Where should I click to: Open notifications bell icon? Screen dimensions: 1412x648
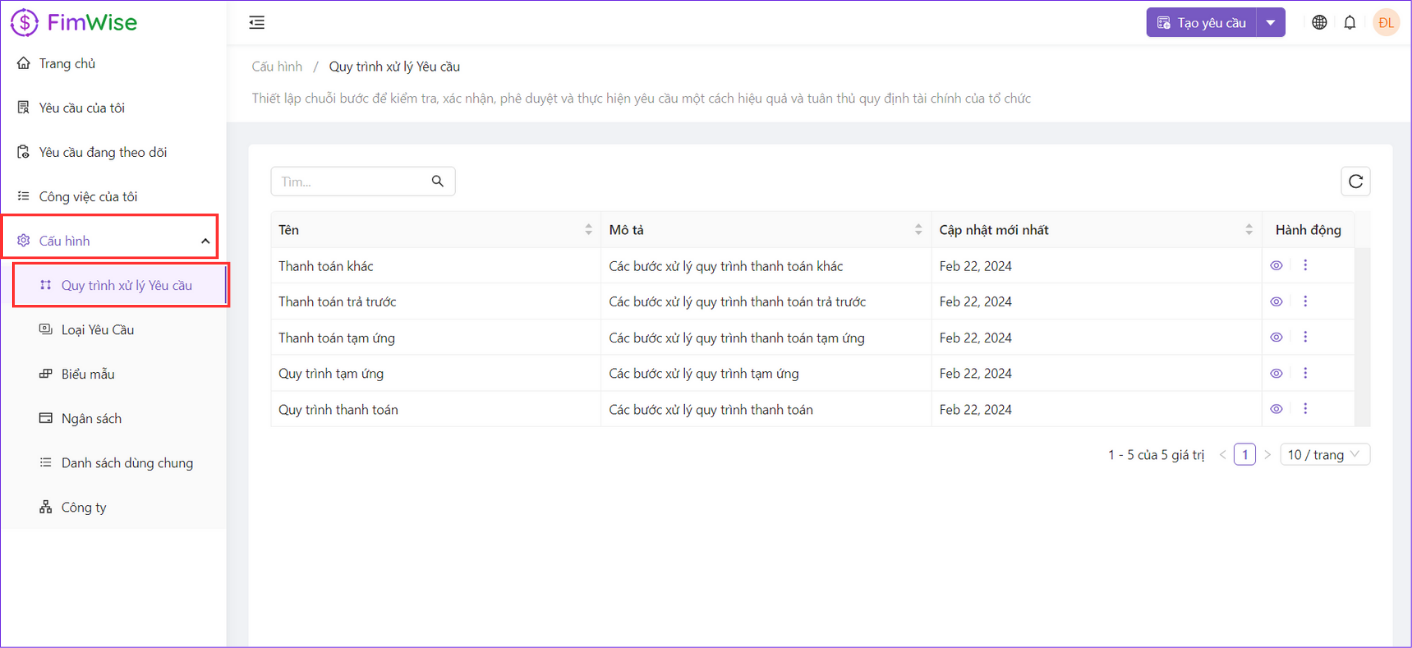point(1350,23)
